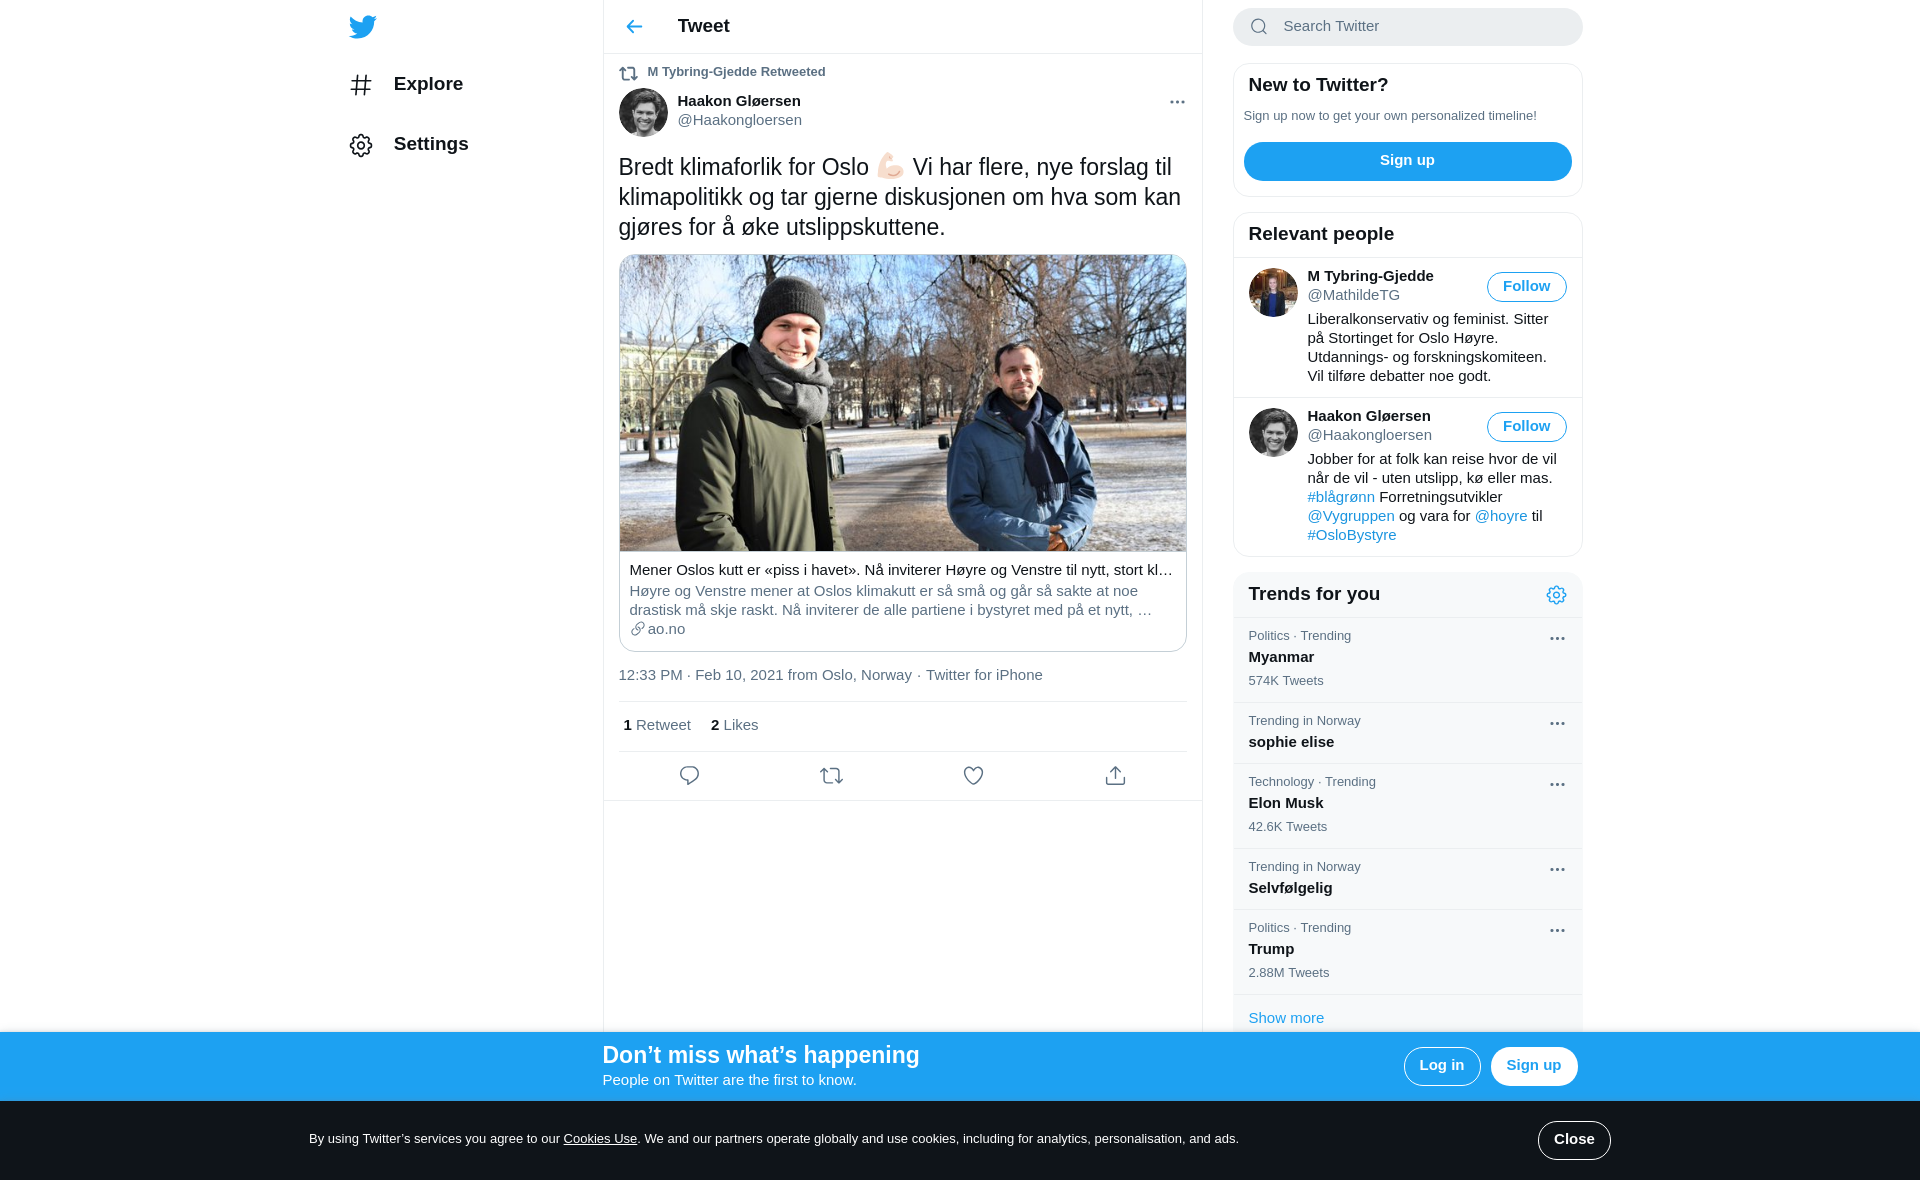The image size is (1920, 1180).
Task: Open the article photo of two men
Action: click(902, 403)
